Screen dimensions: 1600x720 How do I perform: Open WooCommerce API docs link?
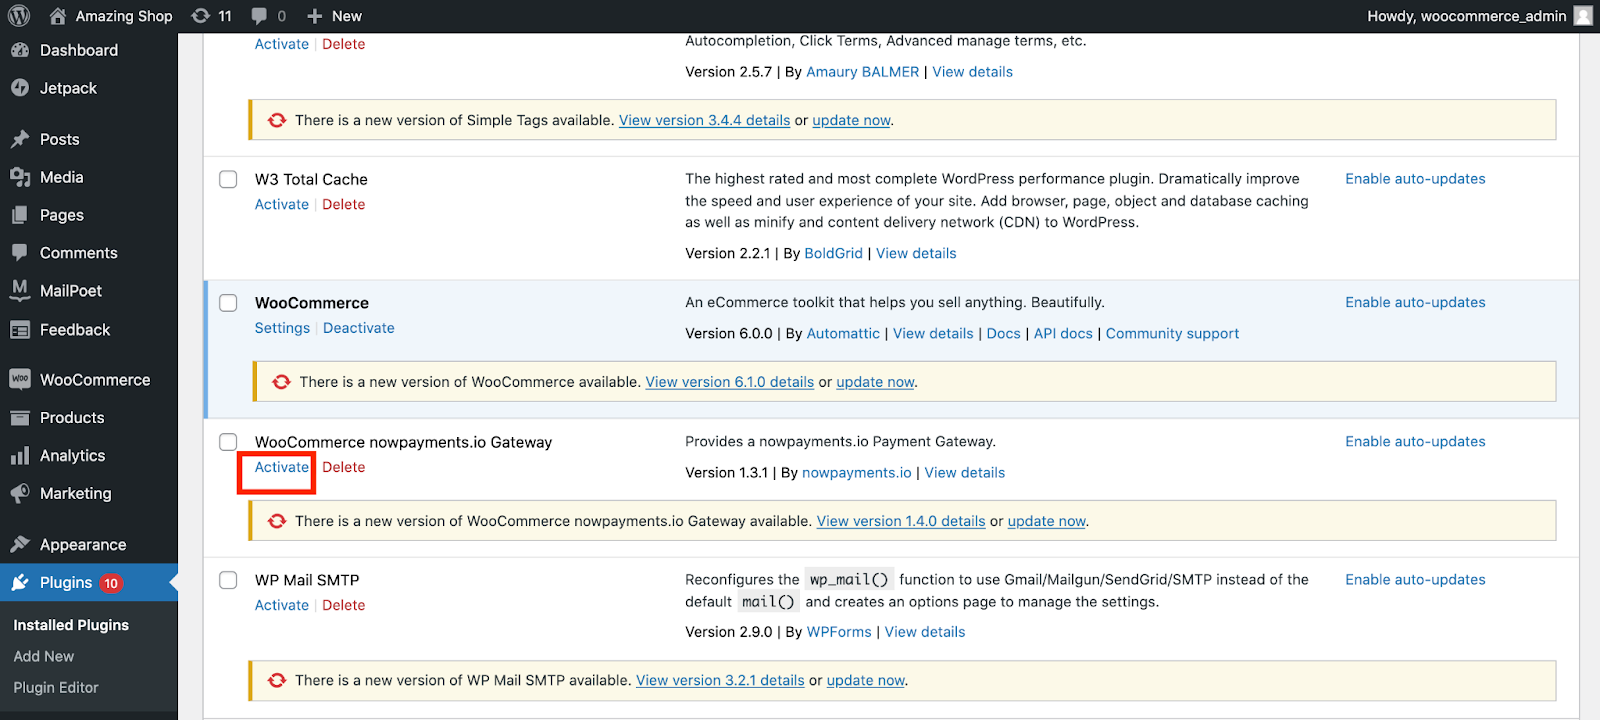[1063, 334]
